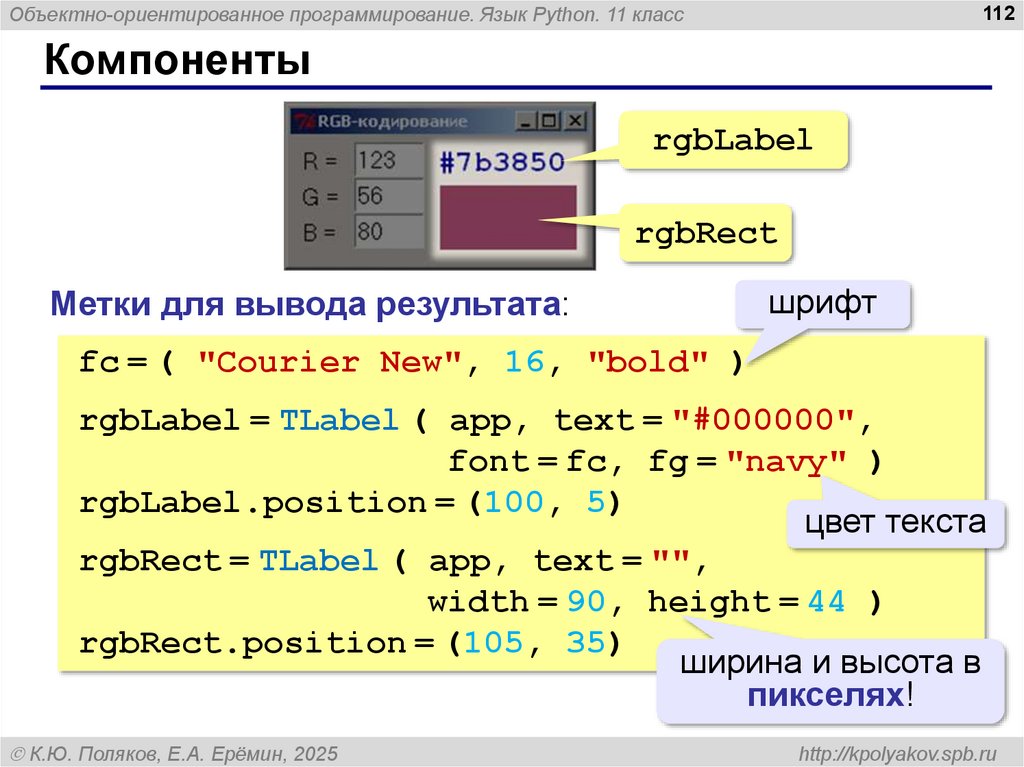The height and width of the screenshot is (767, 1024).
Task: Click the R input field showing 123
Action: [389, 161]
